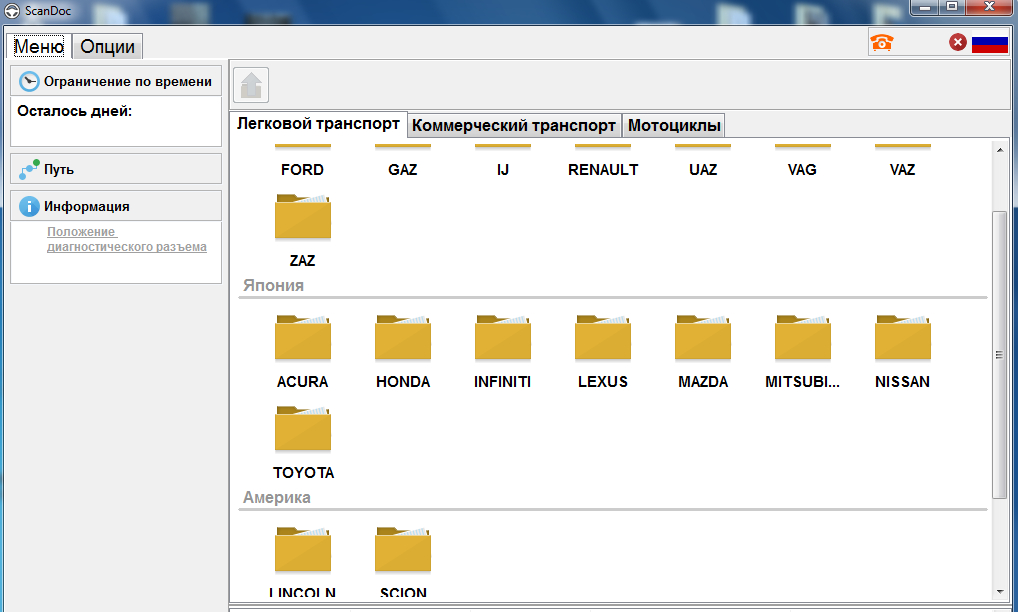Select the RENAULT label
This screenshot has height=612, width=1018.
[602, 169]
